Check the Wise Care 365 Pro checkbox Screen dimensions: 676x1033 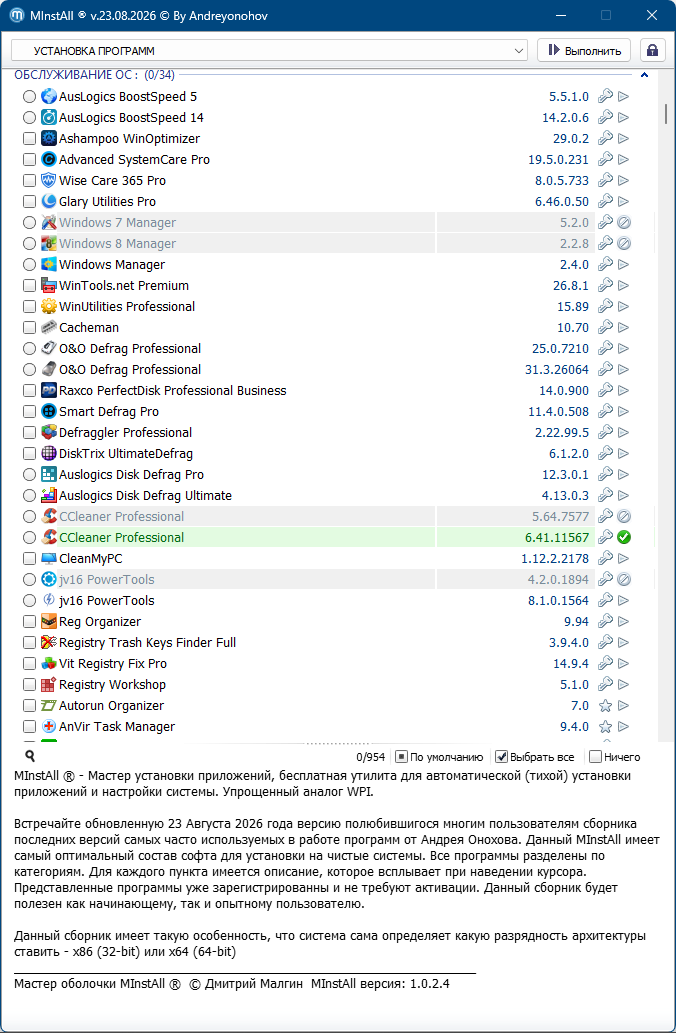pos(29,181)
